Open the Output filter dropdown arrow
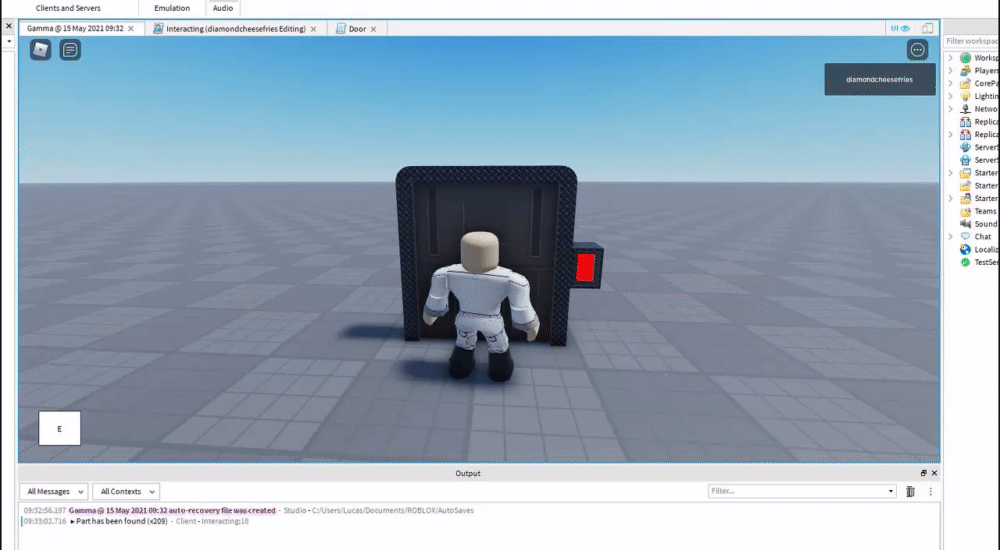 coord(891,491)
